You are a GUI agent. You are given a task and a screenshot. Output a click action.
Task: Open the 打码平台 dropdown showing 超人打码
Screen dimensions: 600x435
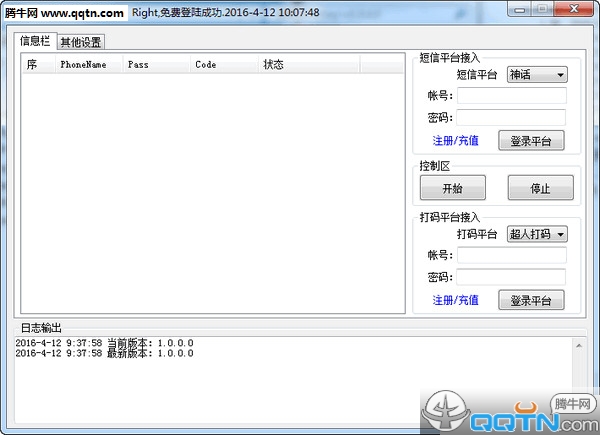[537, 234]
